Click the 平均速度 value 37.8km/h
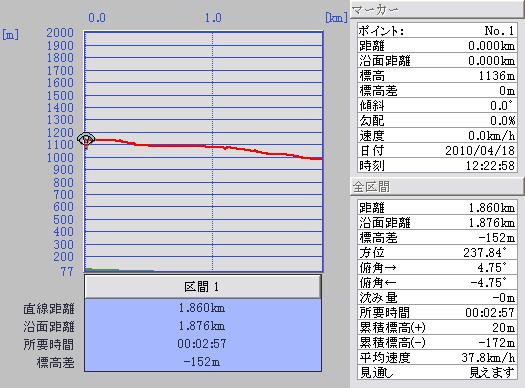 click(488, 358)
